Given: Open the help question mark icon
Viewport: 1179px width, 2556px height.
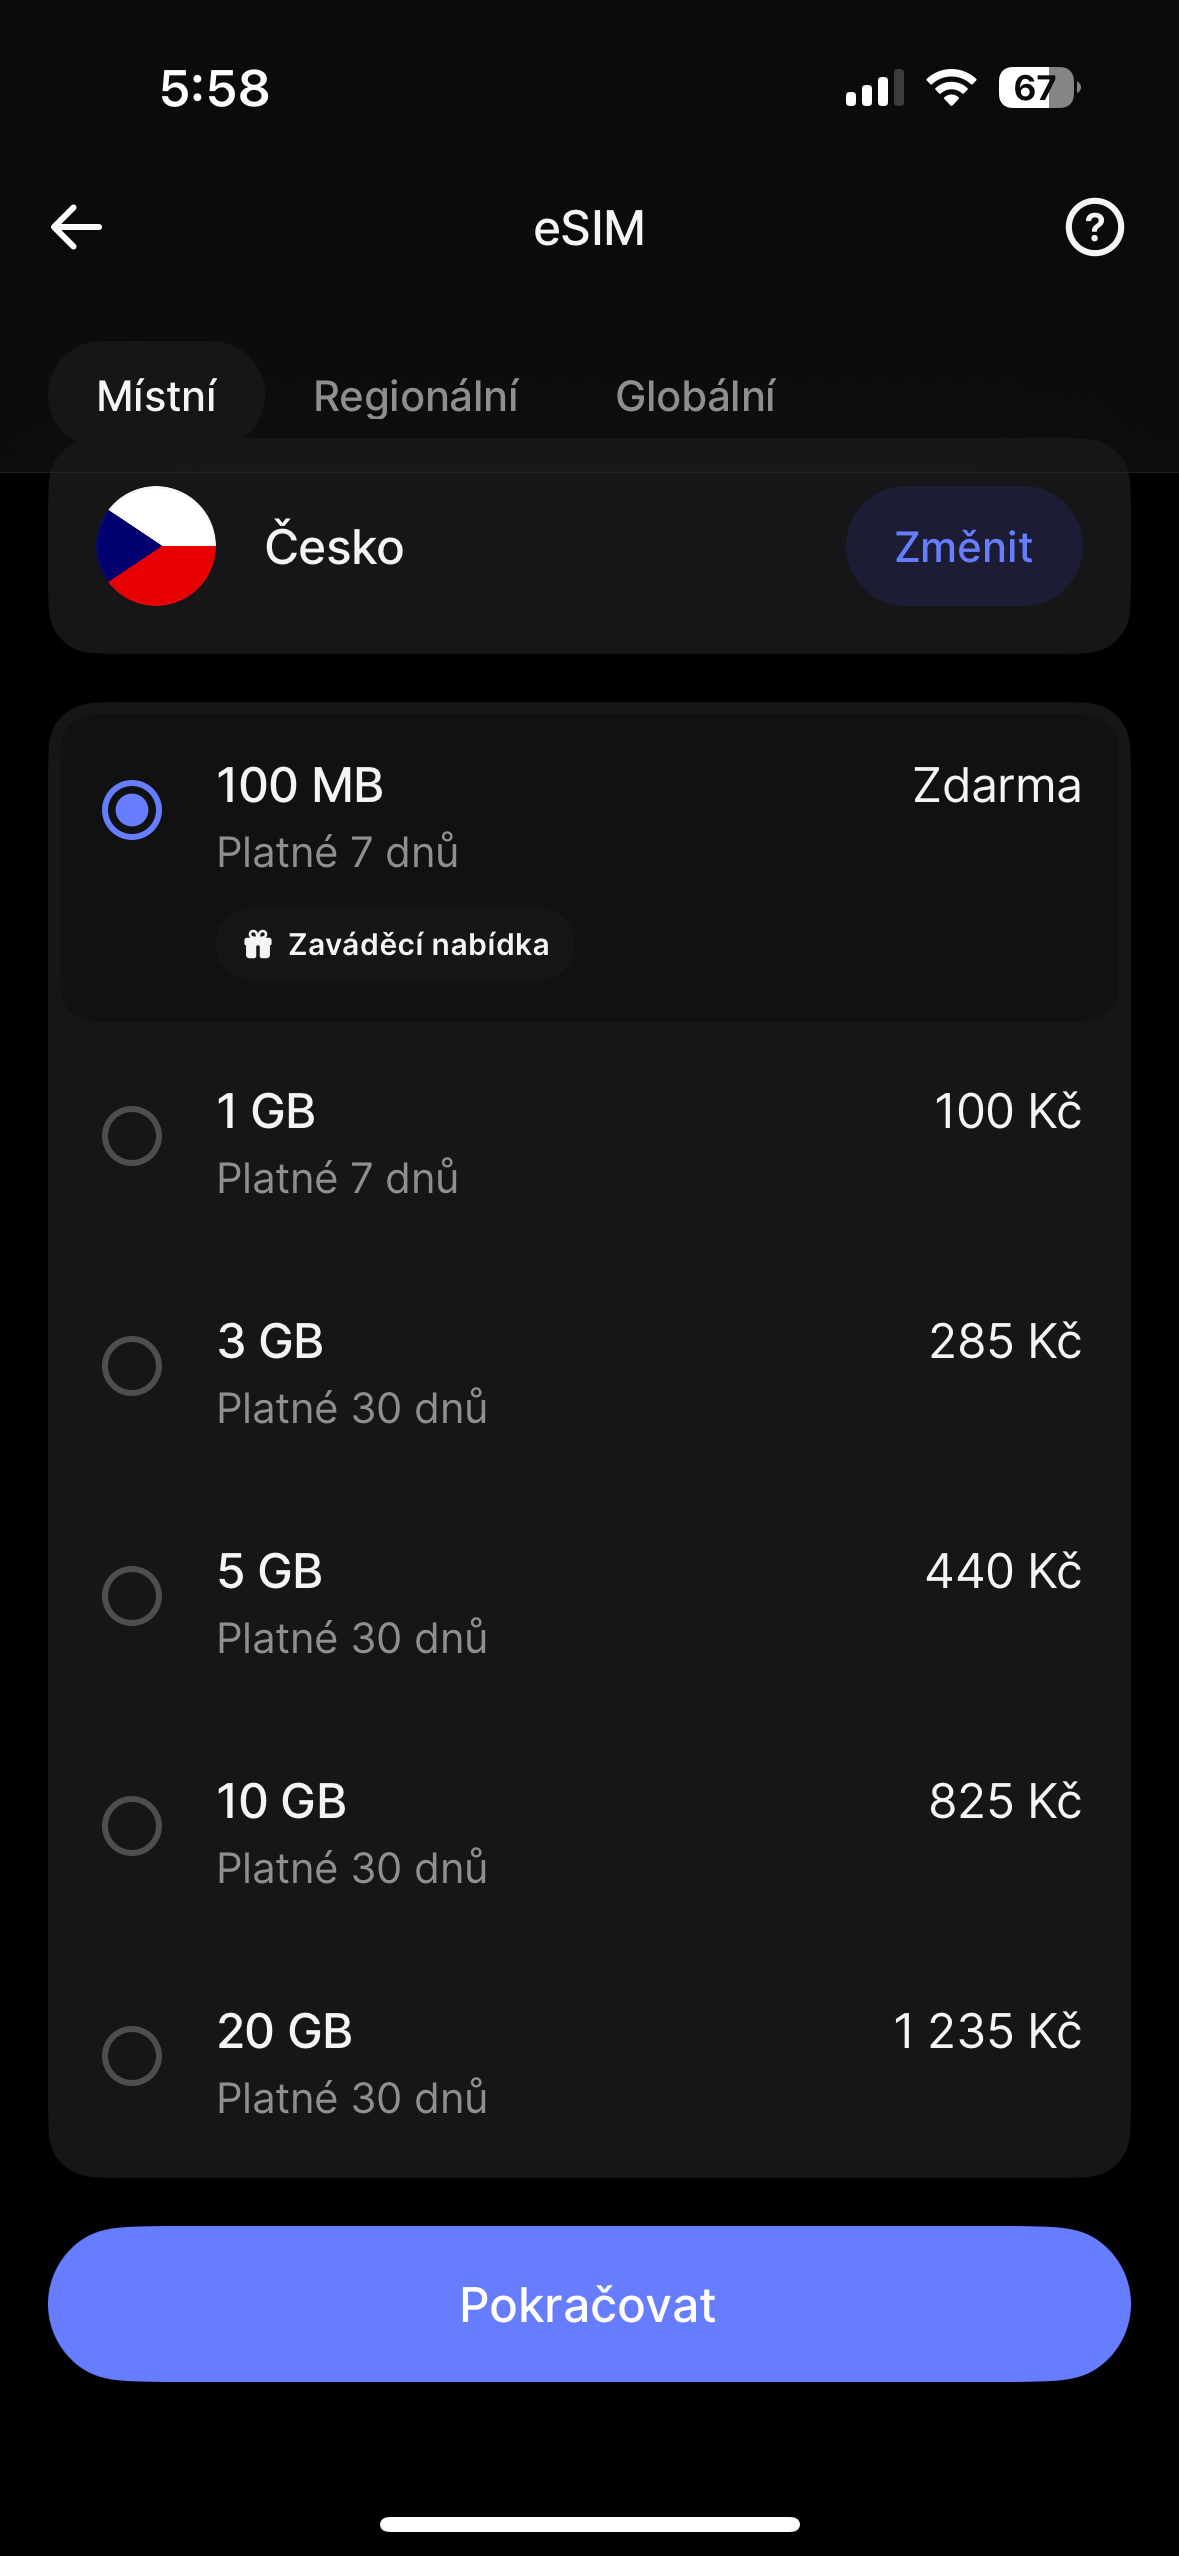Looking at the screenshot, I should click(x=1094, y=228).
